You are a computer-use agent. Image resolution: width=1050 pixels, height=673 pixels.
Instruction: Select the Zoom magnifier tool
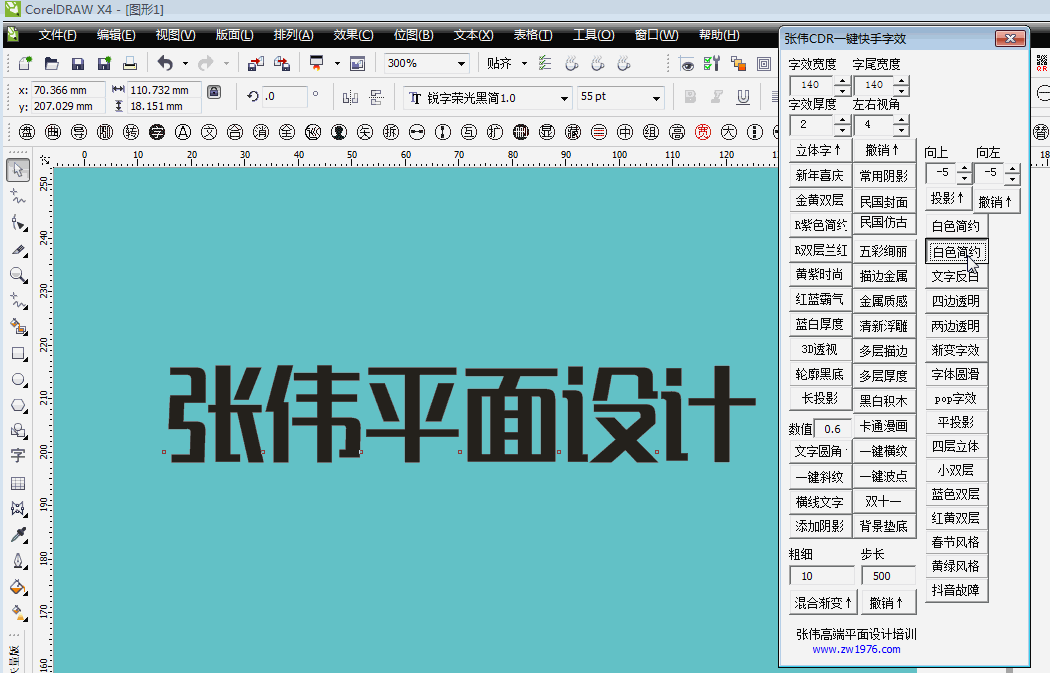point(17,275)
